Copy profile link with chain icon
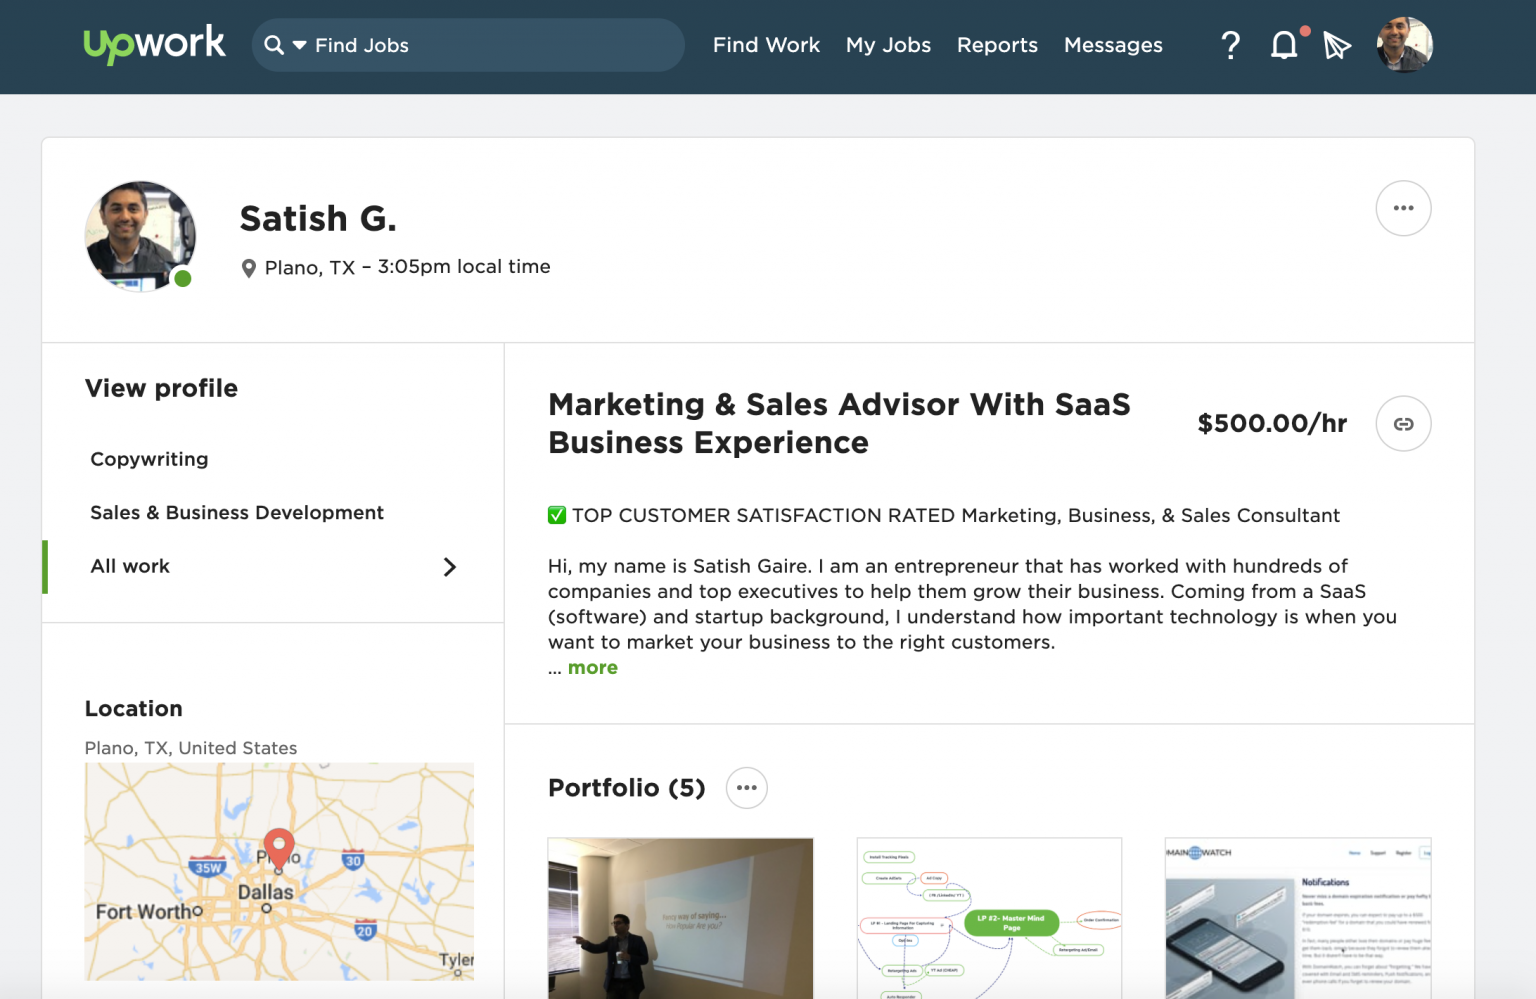The width and height of the screenshot is (1536, 999). point(1403,424)
